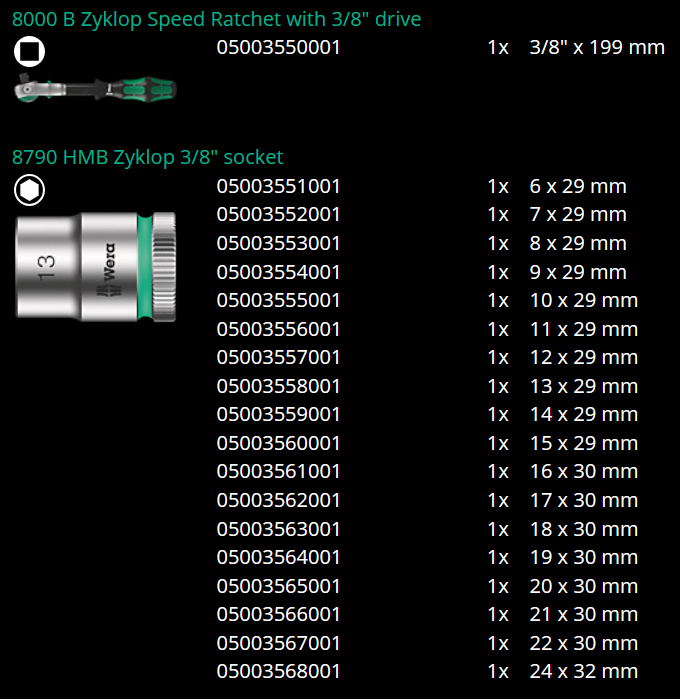This screenshot has height=699, width=680.
Task: Click the hexagon socket profile icon
Action: point(31,189)
